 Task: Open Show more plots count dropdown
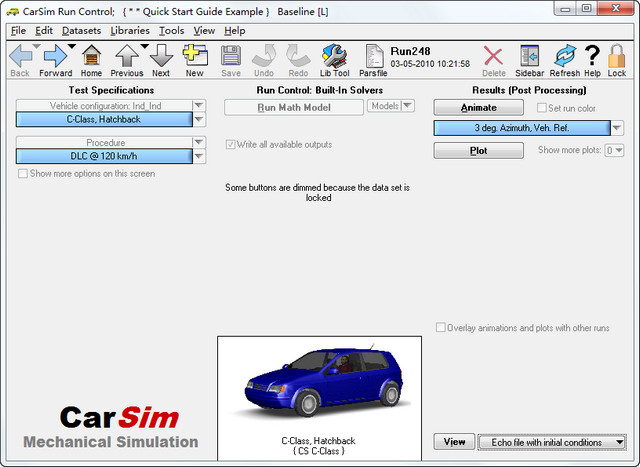point(614,150)
